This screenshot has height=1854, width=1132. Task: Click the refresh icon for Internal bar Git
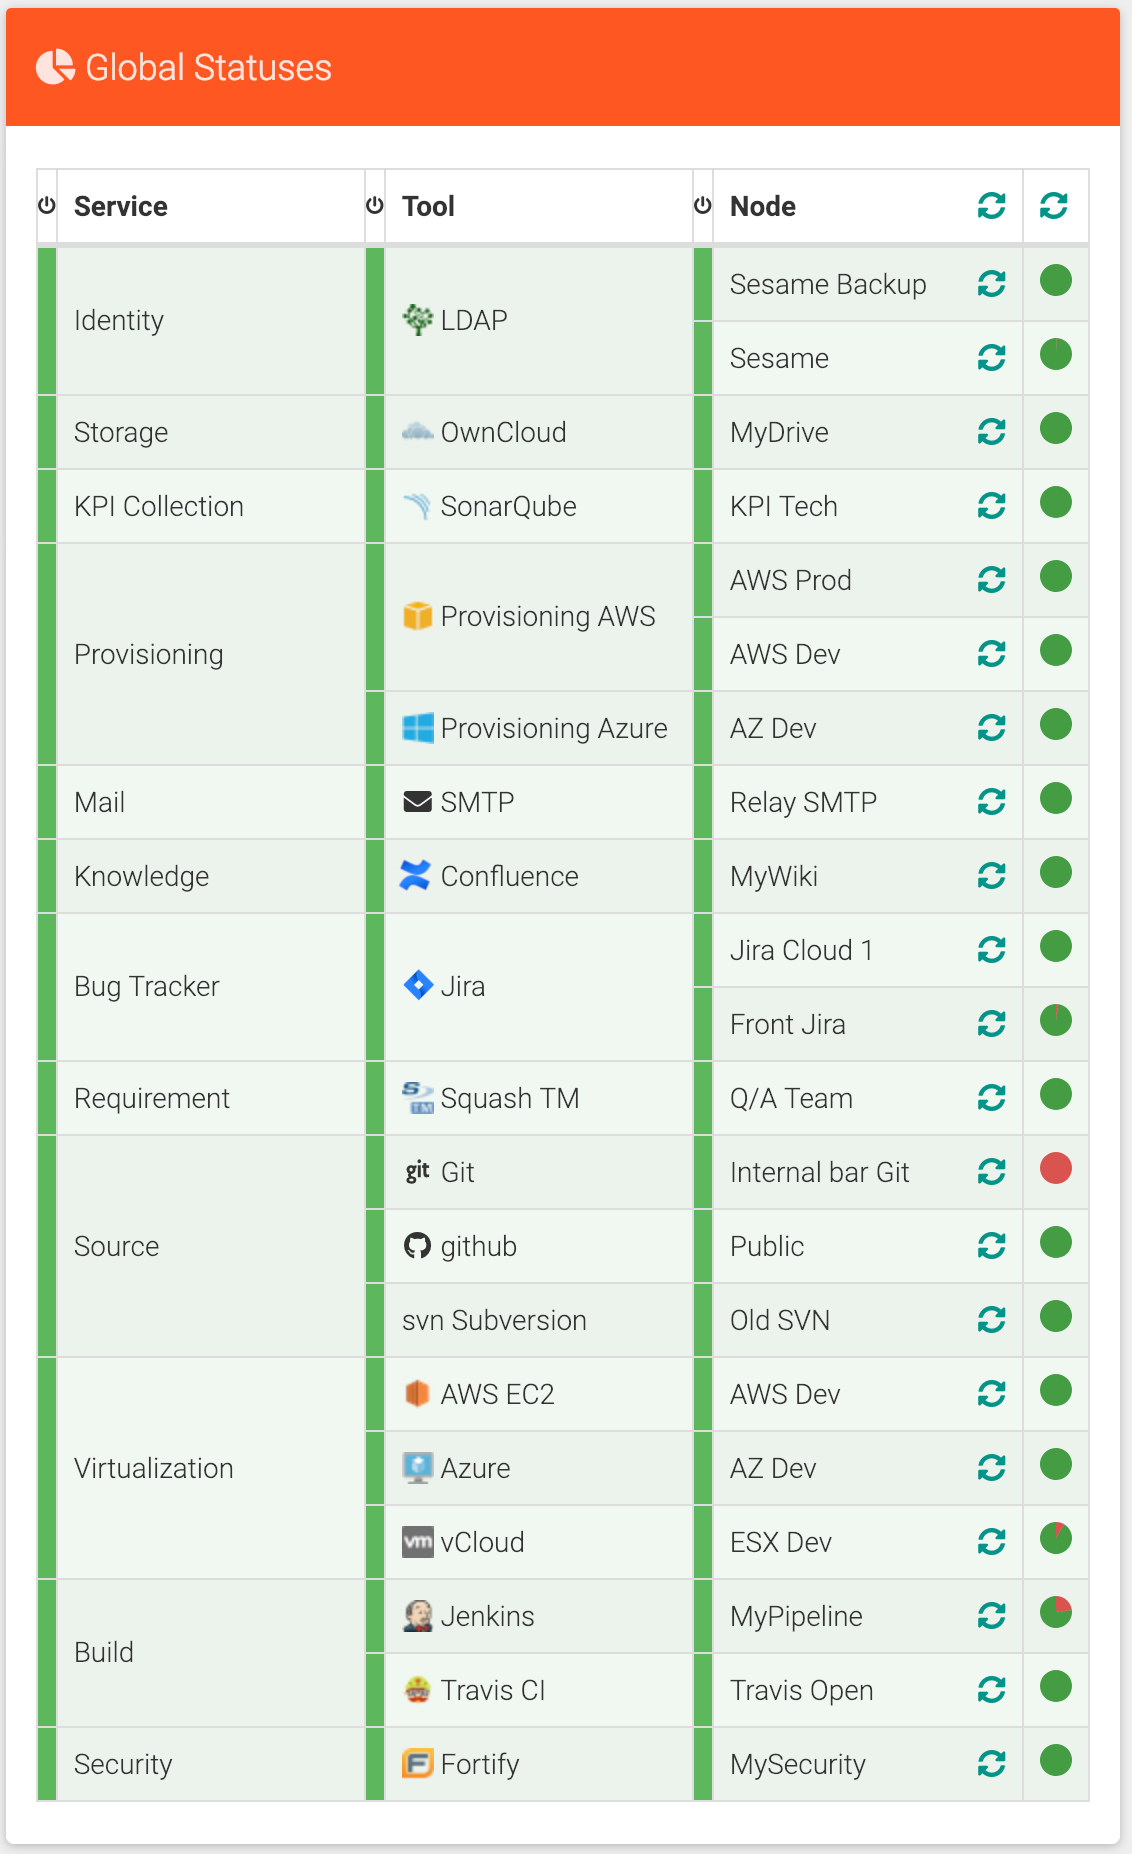coord(991,1172)
